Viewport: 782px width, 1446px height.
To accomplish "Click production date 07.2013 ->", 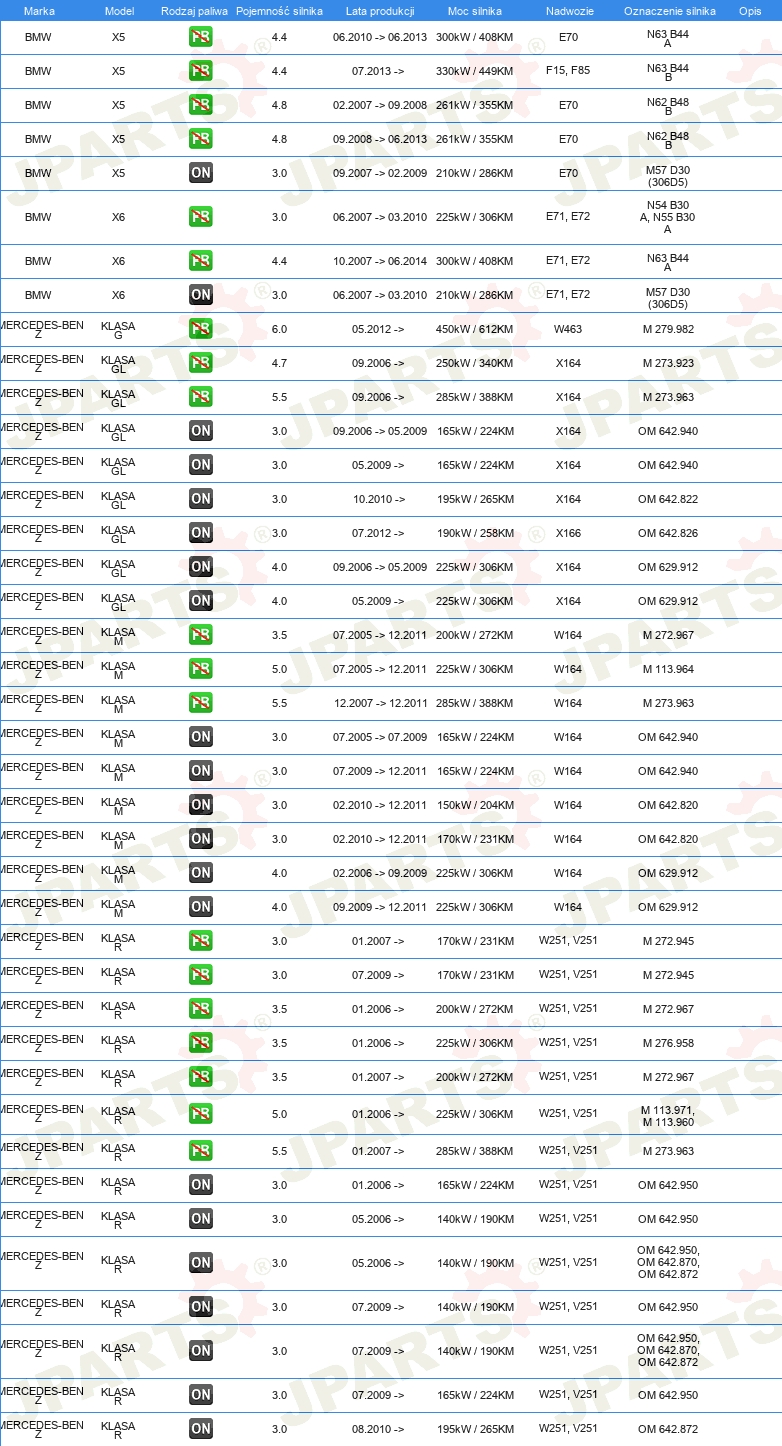I will click(x=378, y=71).
